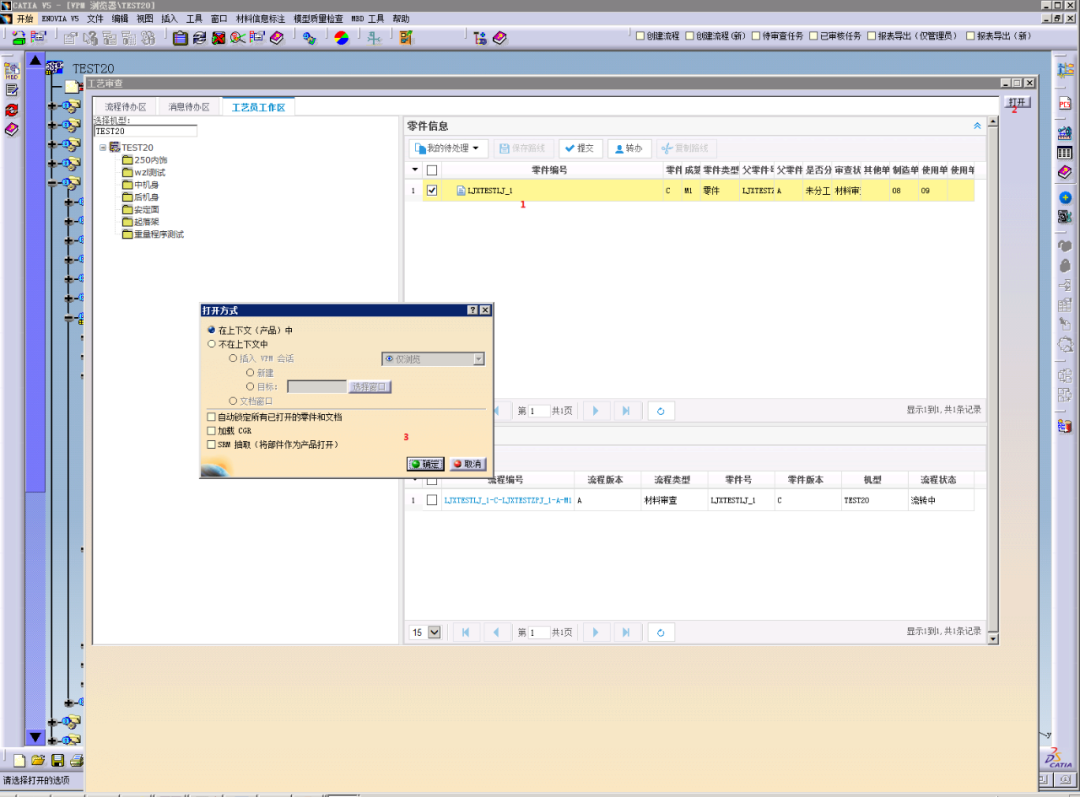Click the magnifier search toolbar icon
The height and width of the screenshot is (797, 1080).
238,38
